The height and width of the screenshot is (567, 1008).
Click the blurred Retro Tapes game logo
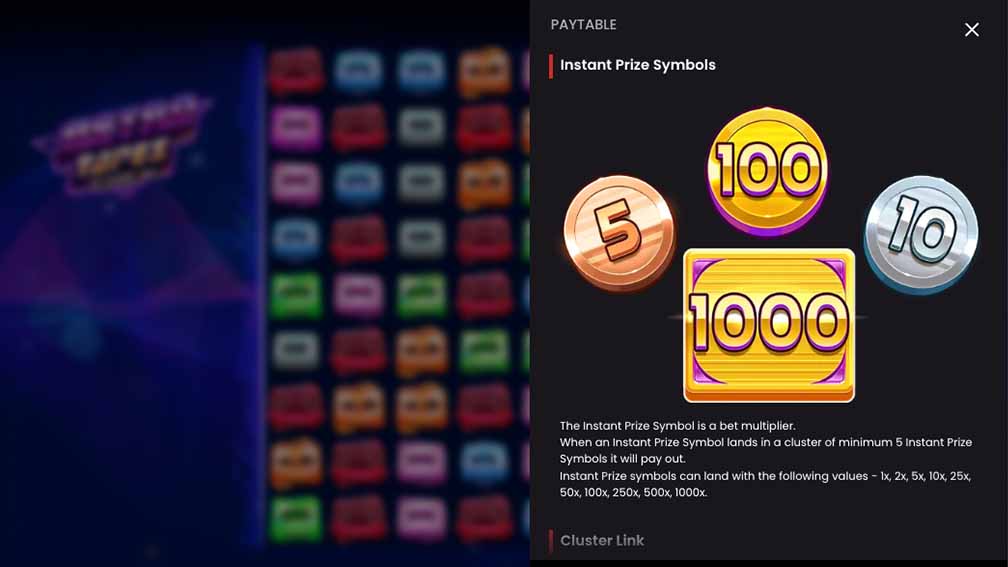tap(122, 145)
